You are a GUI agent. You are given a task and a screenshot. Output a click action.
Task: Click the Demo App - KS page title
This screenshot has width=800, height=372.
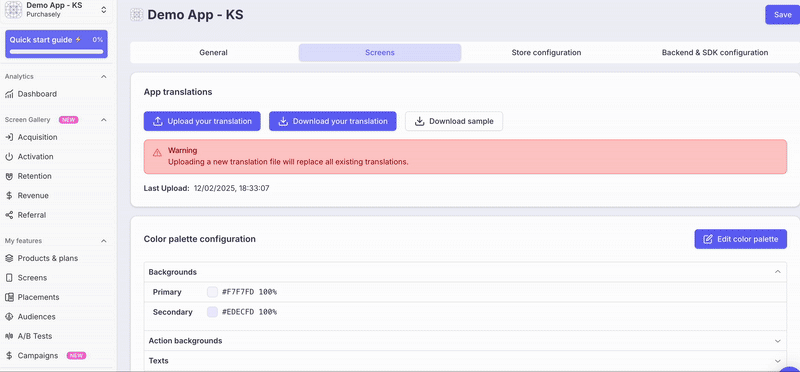click(x=195, y=15)
